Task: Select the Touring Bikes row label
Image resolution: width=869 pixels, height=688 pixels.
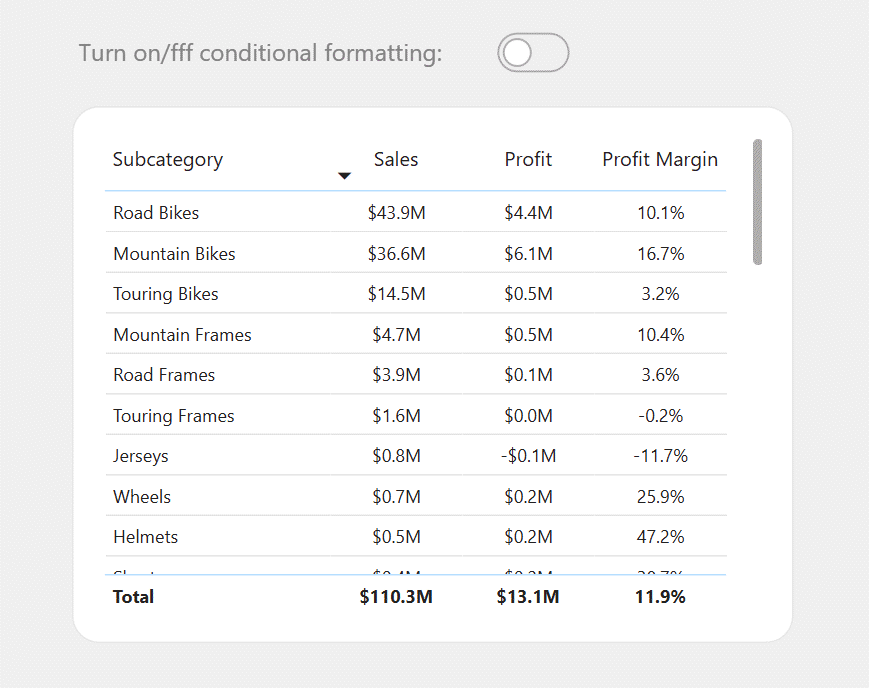Action: click(166, 294)
